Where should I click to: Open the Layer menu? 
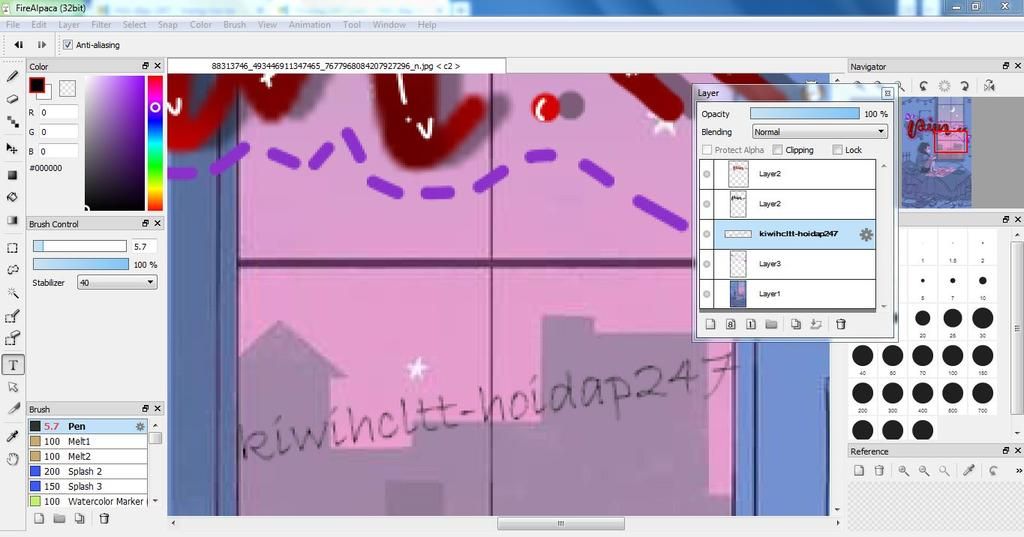pos(69,25)
